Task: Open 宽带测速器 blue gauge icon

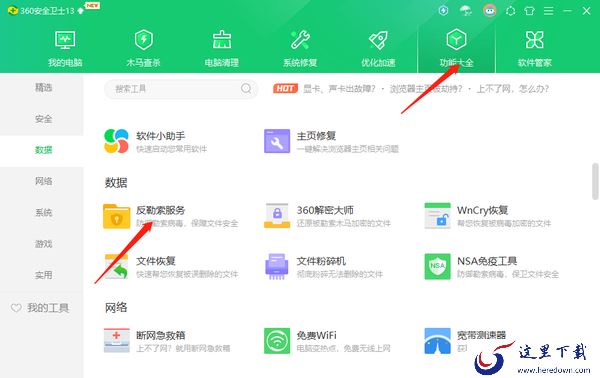Action: click(x=437, y=341)
